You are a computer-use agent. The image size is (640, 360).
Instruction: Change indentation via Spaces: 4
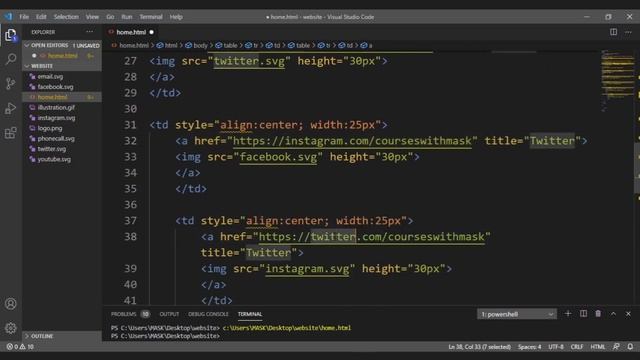tap(529, 347)
